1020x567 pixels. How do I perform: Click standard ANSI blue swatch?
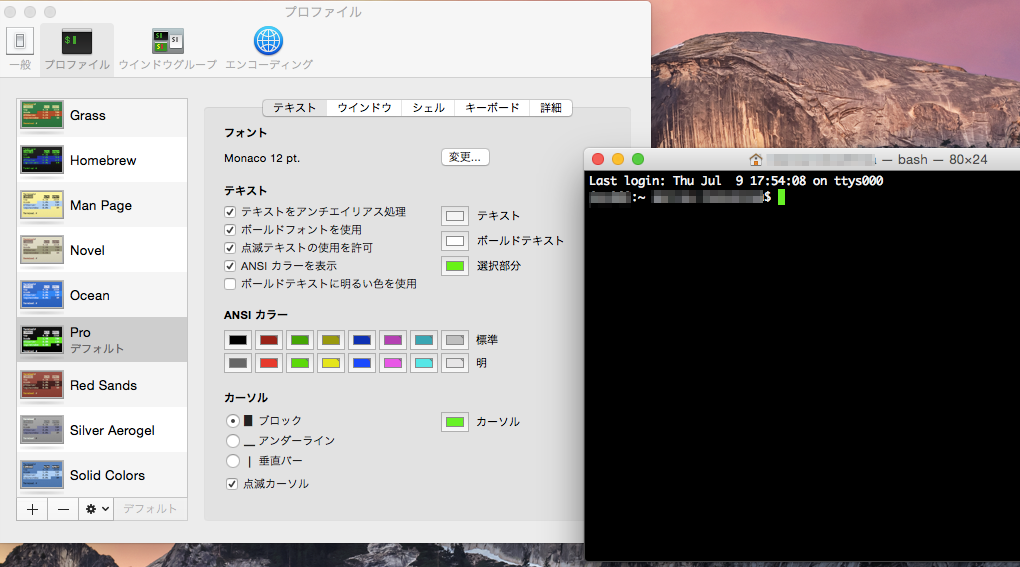point(362,339)
